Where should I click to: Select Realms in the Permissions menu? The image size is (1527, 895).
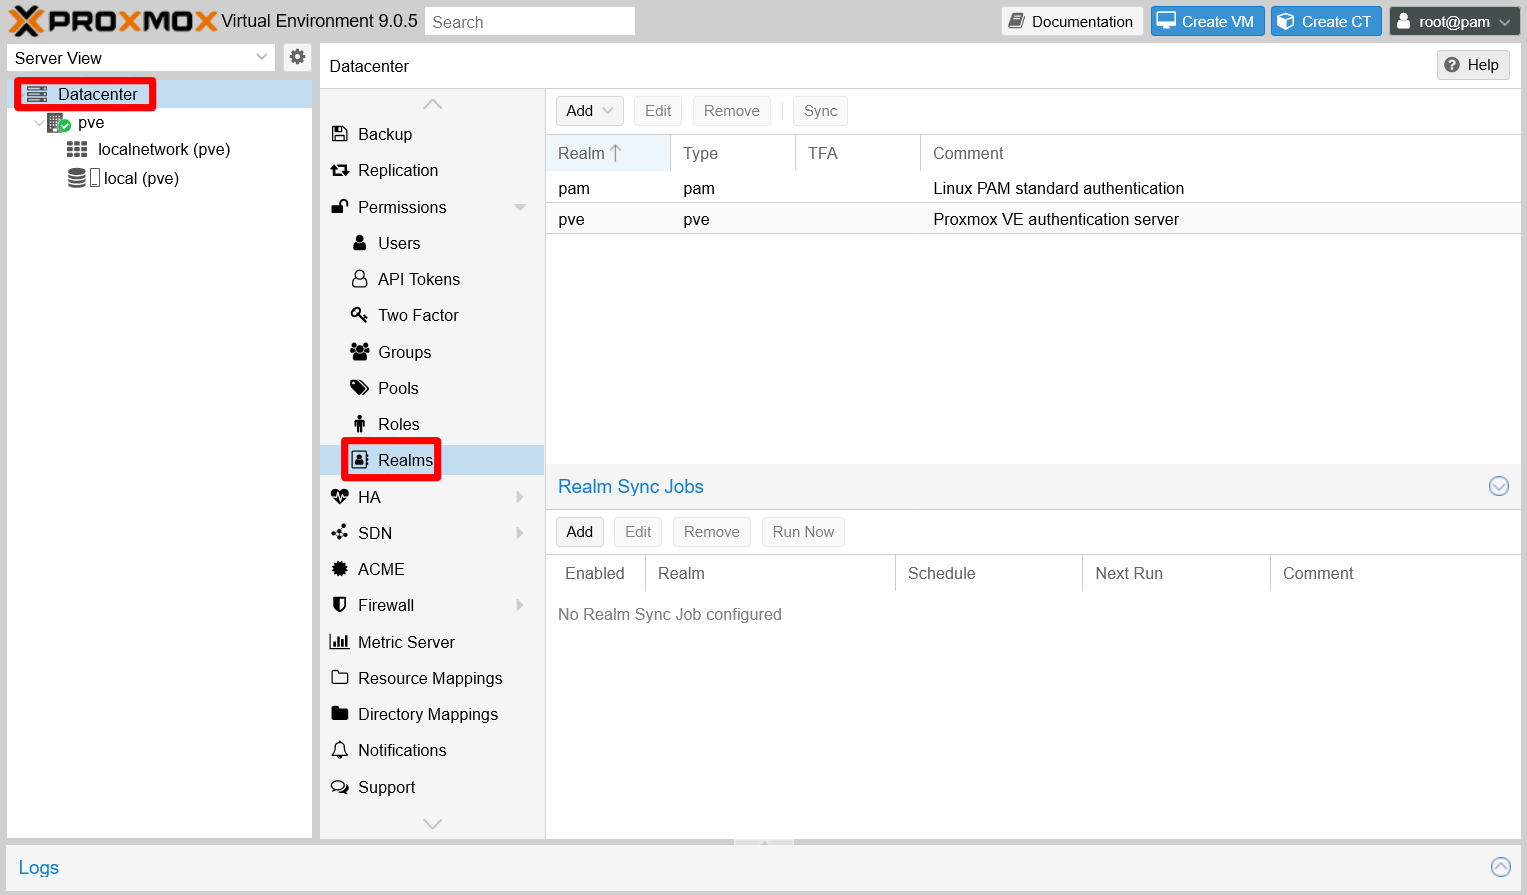(x=402, y=459)
